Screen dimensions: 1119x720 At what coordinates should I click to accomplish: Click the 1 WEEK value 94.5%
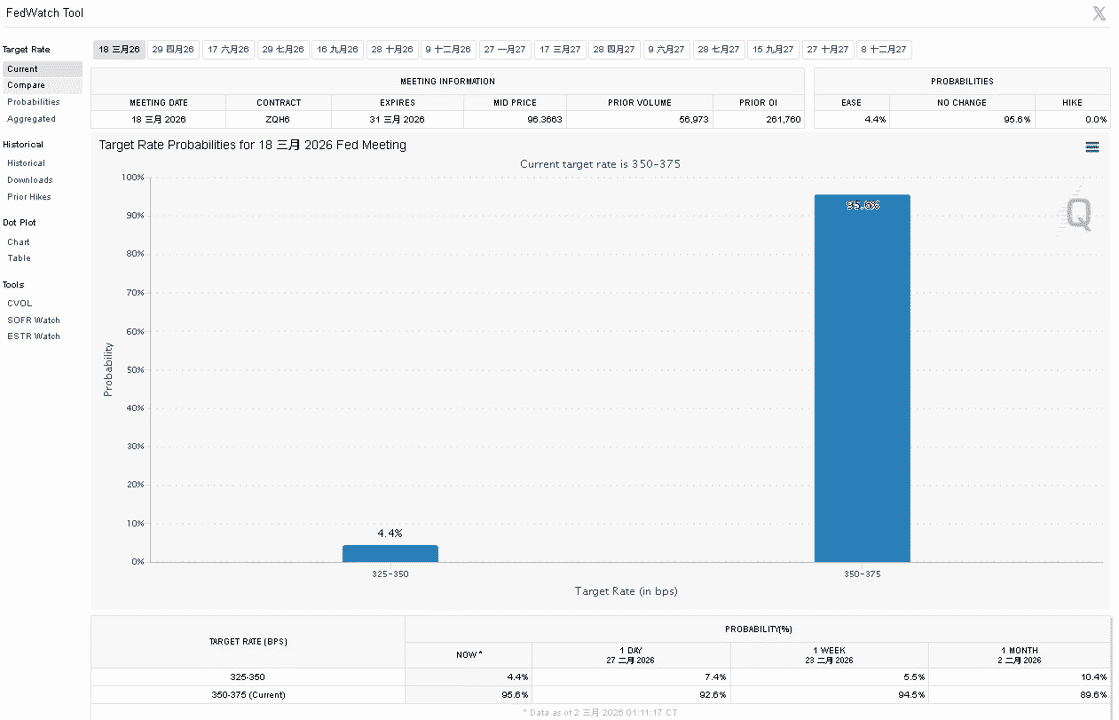[x=911, y=695]
